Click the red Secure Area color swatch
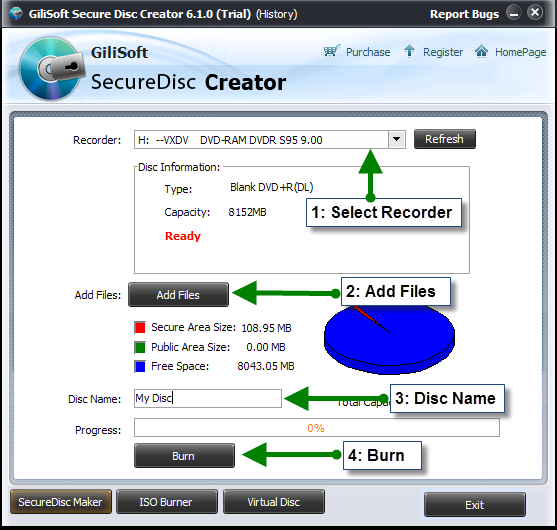This screenshot has height=530, width=557. [140, 327]
